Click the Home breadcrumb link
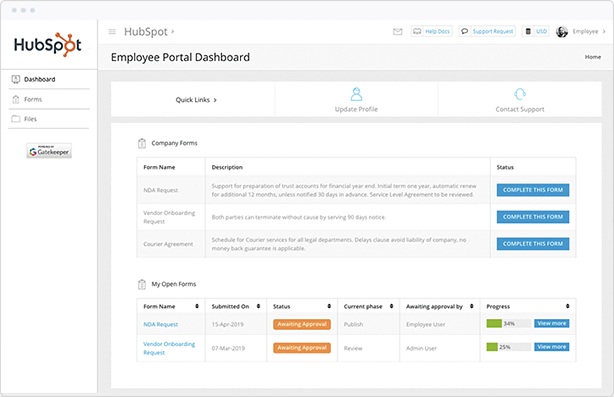Screen dimensions: 614x397 [x=593, y=57]
